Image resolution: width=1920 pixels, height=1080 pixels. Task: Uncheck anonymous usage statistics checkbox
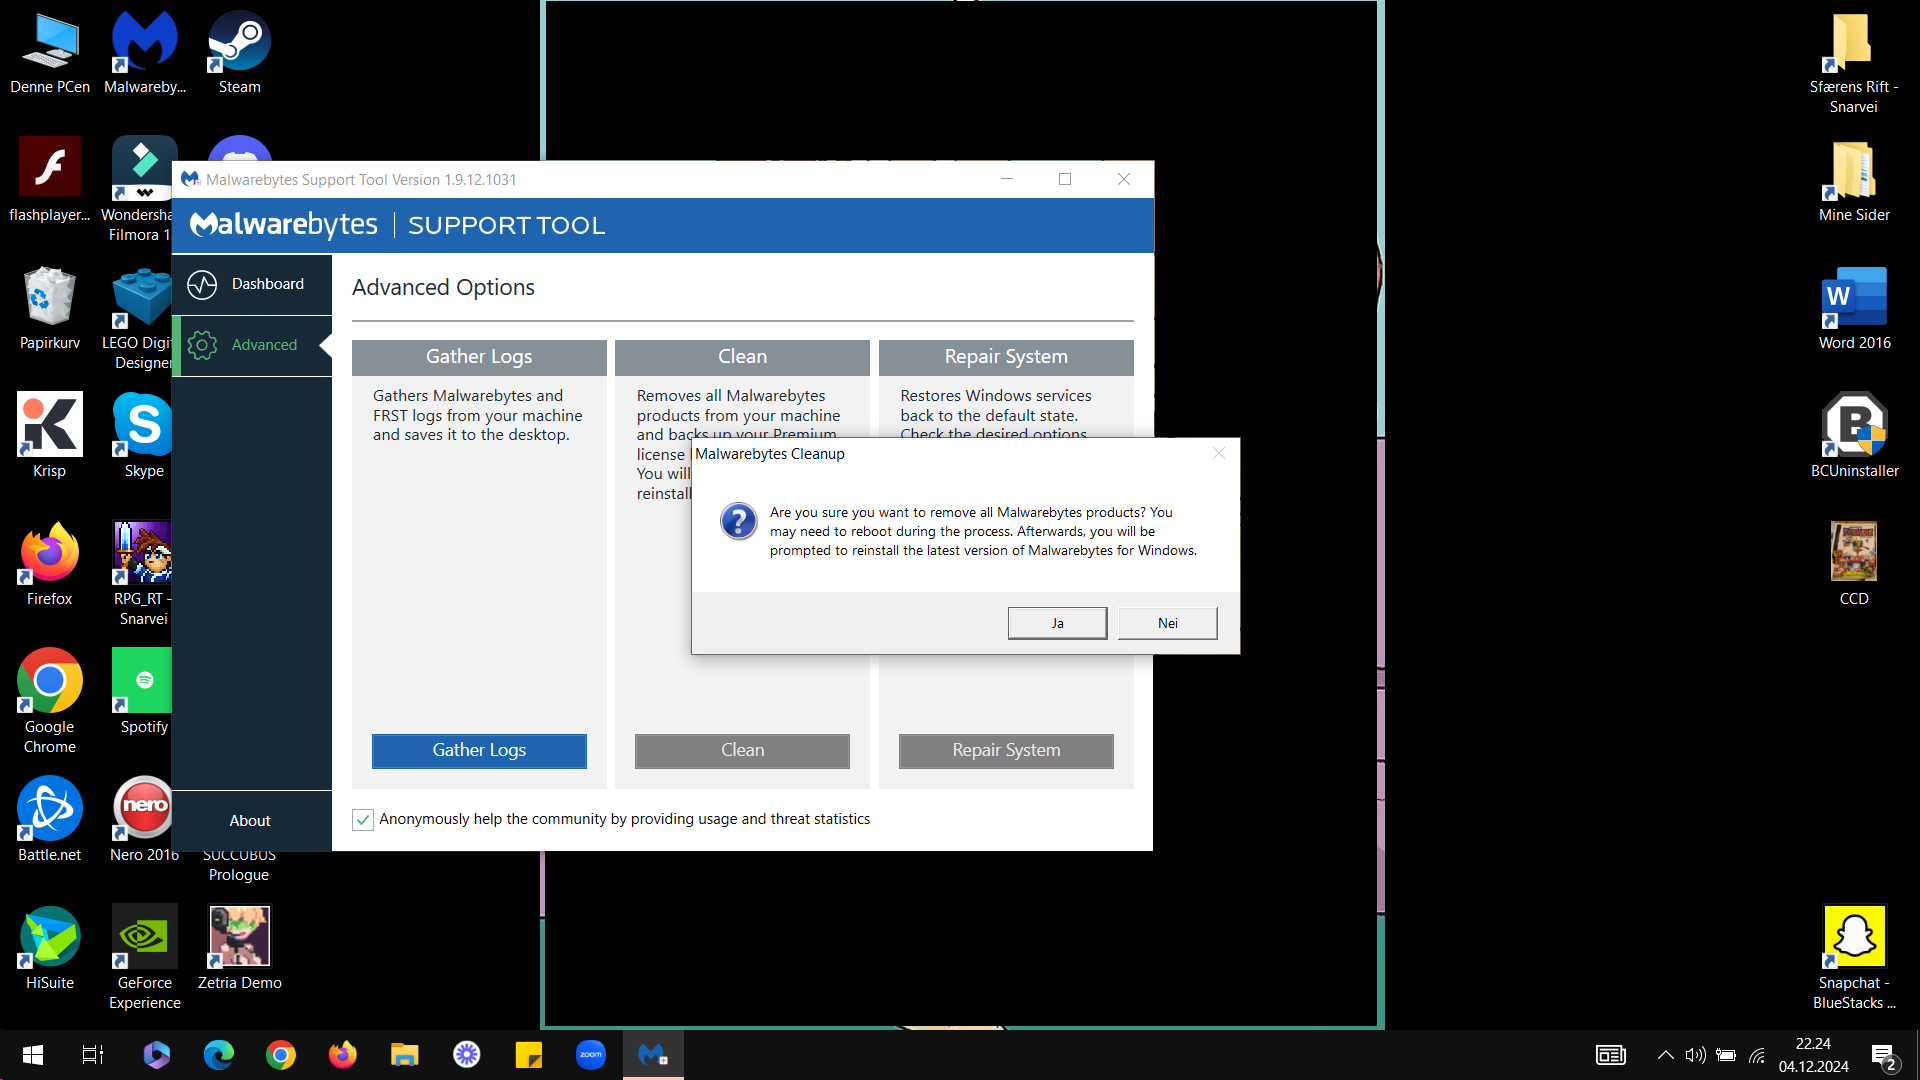(x=363, y=820)
